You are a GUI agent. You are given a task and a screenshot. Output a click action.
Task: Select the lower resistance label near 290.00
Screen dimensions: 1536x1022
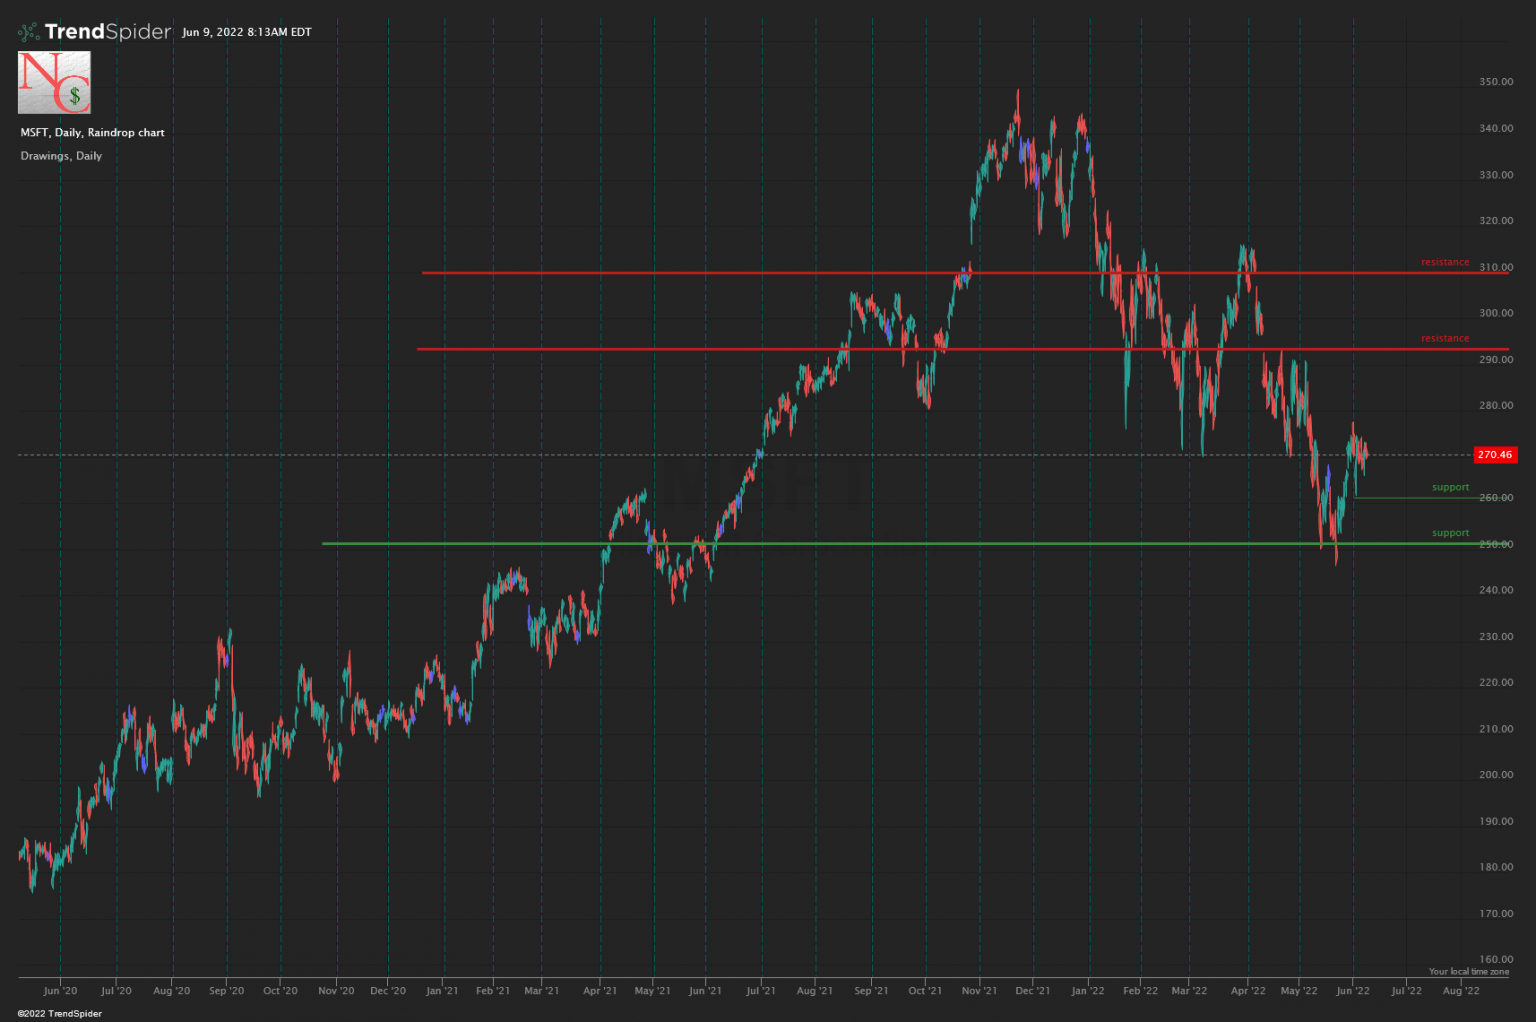pyautogui.click(x=1445, y=339)
